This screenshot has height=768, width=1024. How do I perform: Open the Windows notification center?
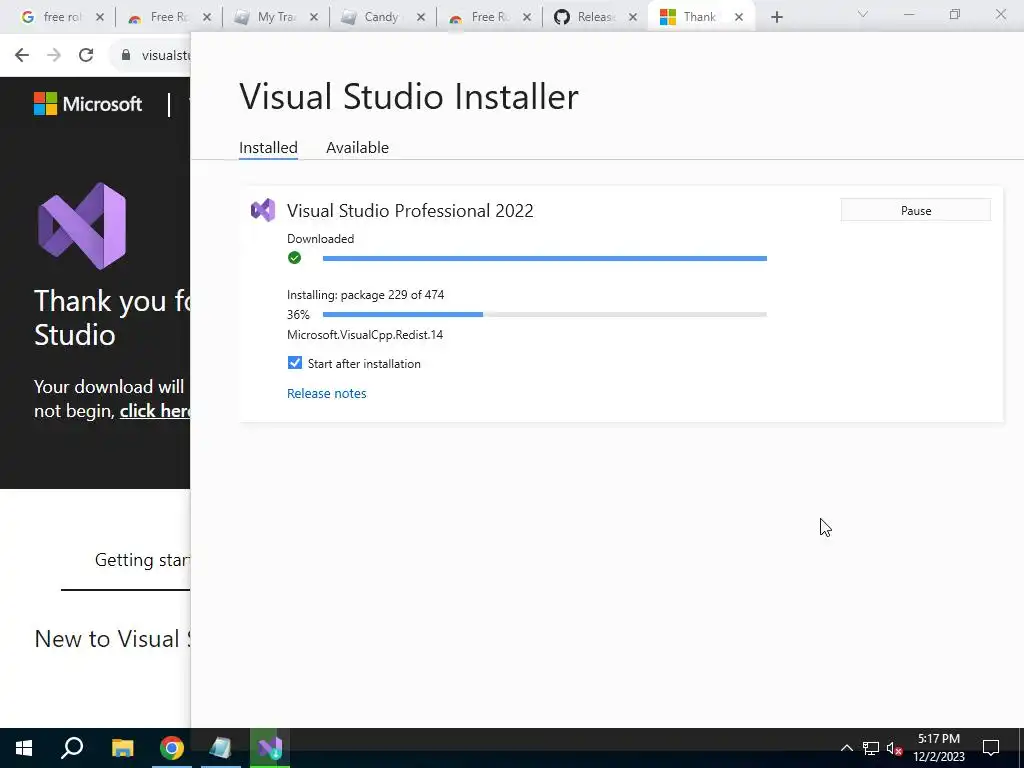(991, 748)
